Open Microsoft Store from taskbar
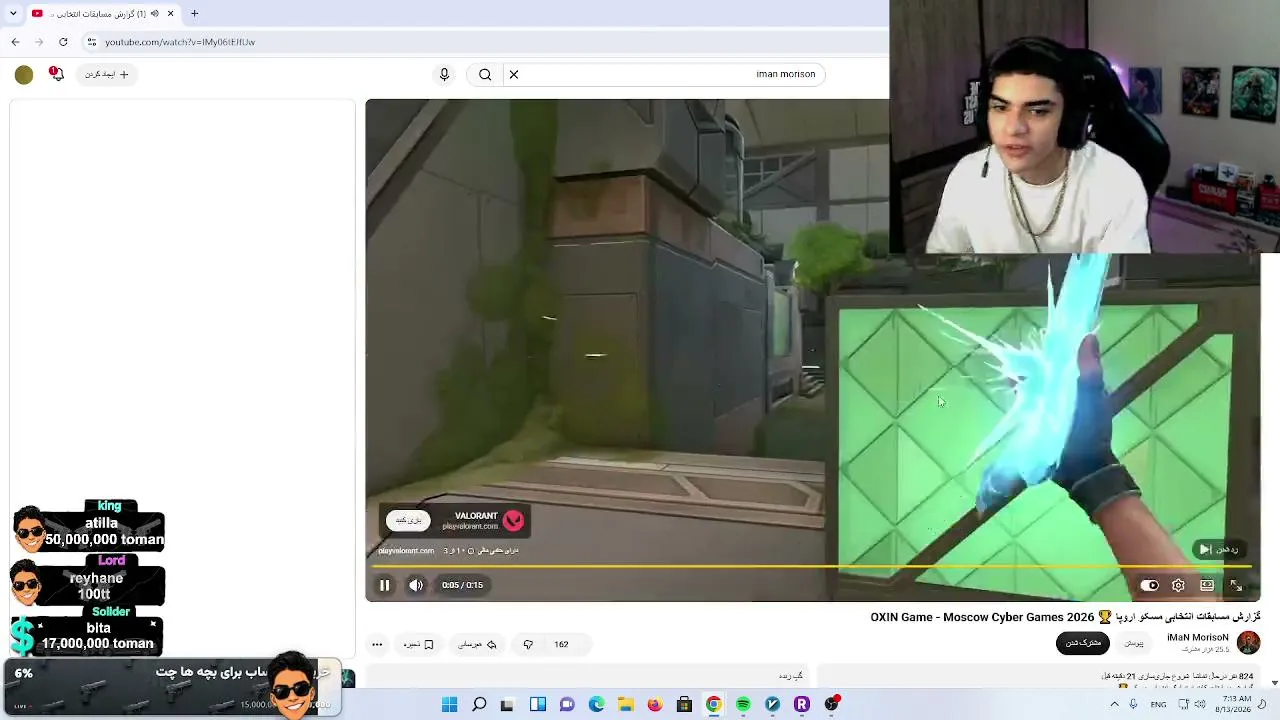 [x=684, y=705]
